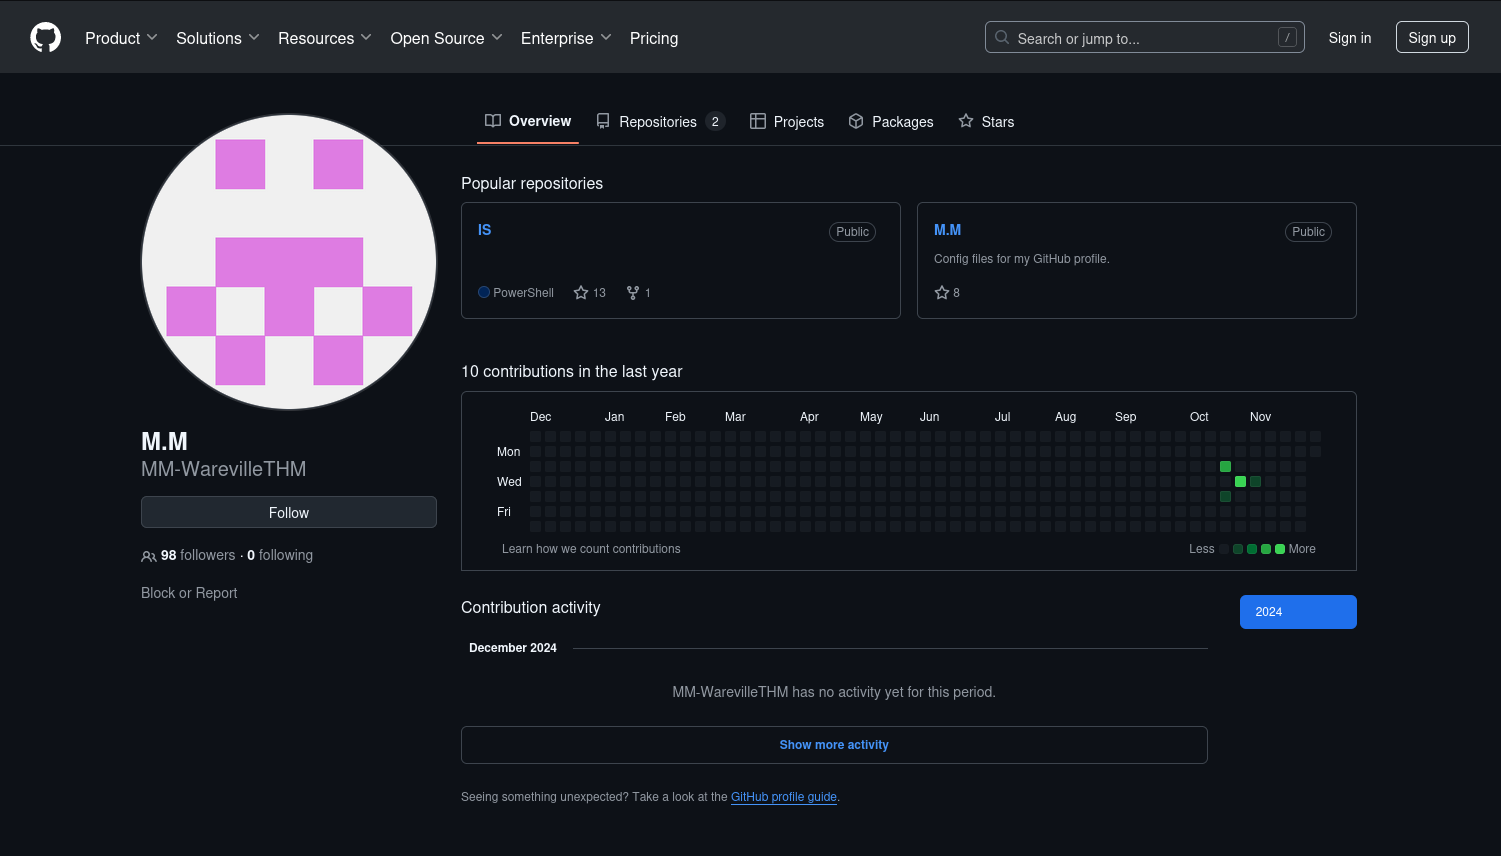Click the fork icon on IS repository
1501x856 pixels.
point(633,293)
